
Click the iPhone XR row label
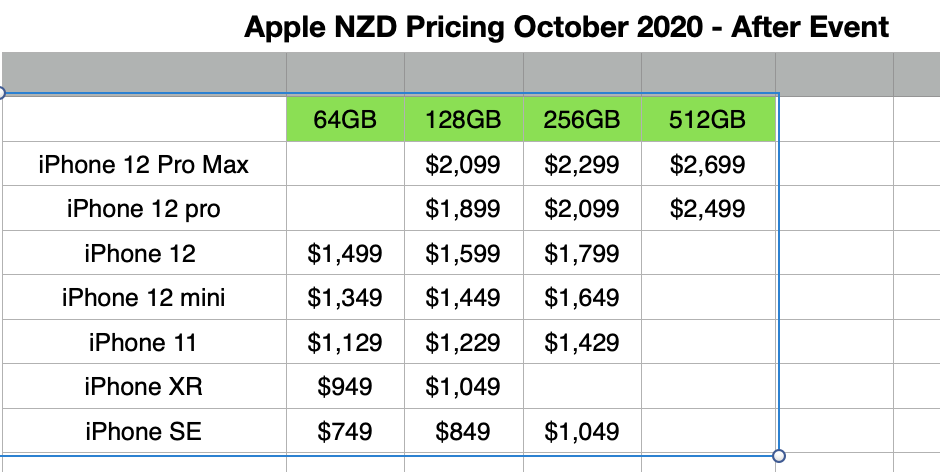pos(144,387)
